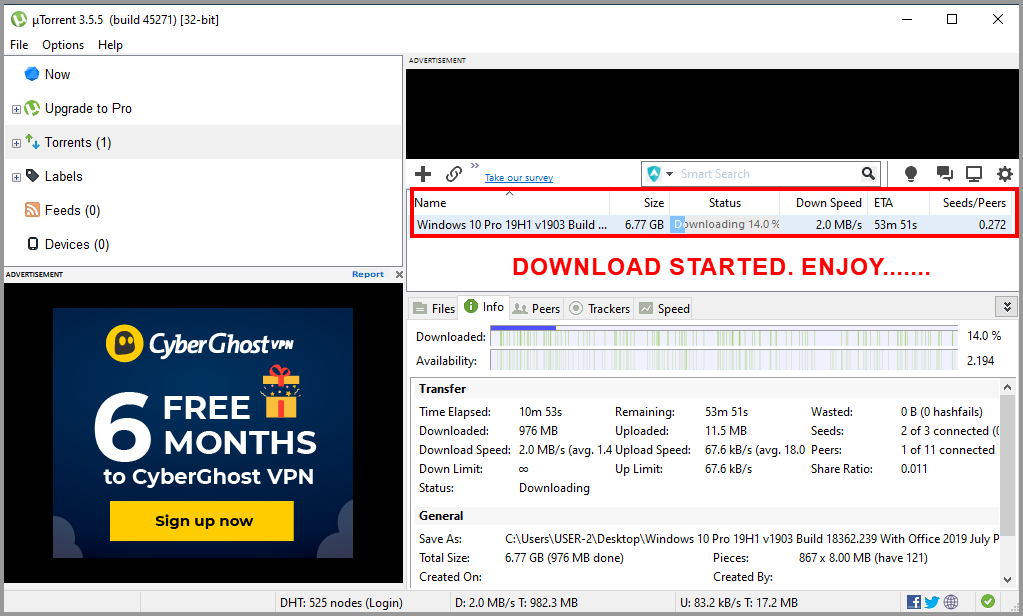Sort torrents by the Name column header

click(x=510, y=203)
